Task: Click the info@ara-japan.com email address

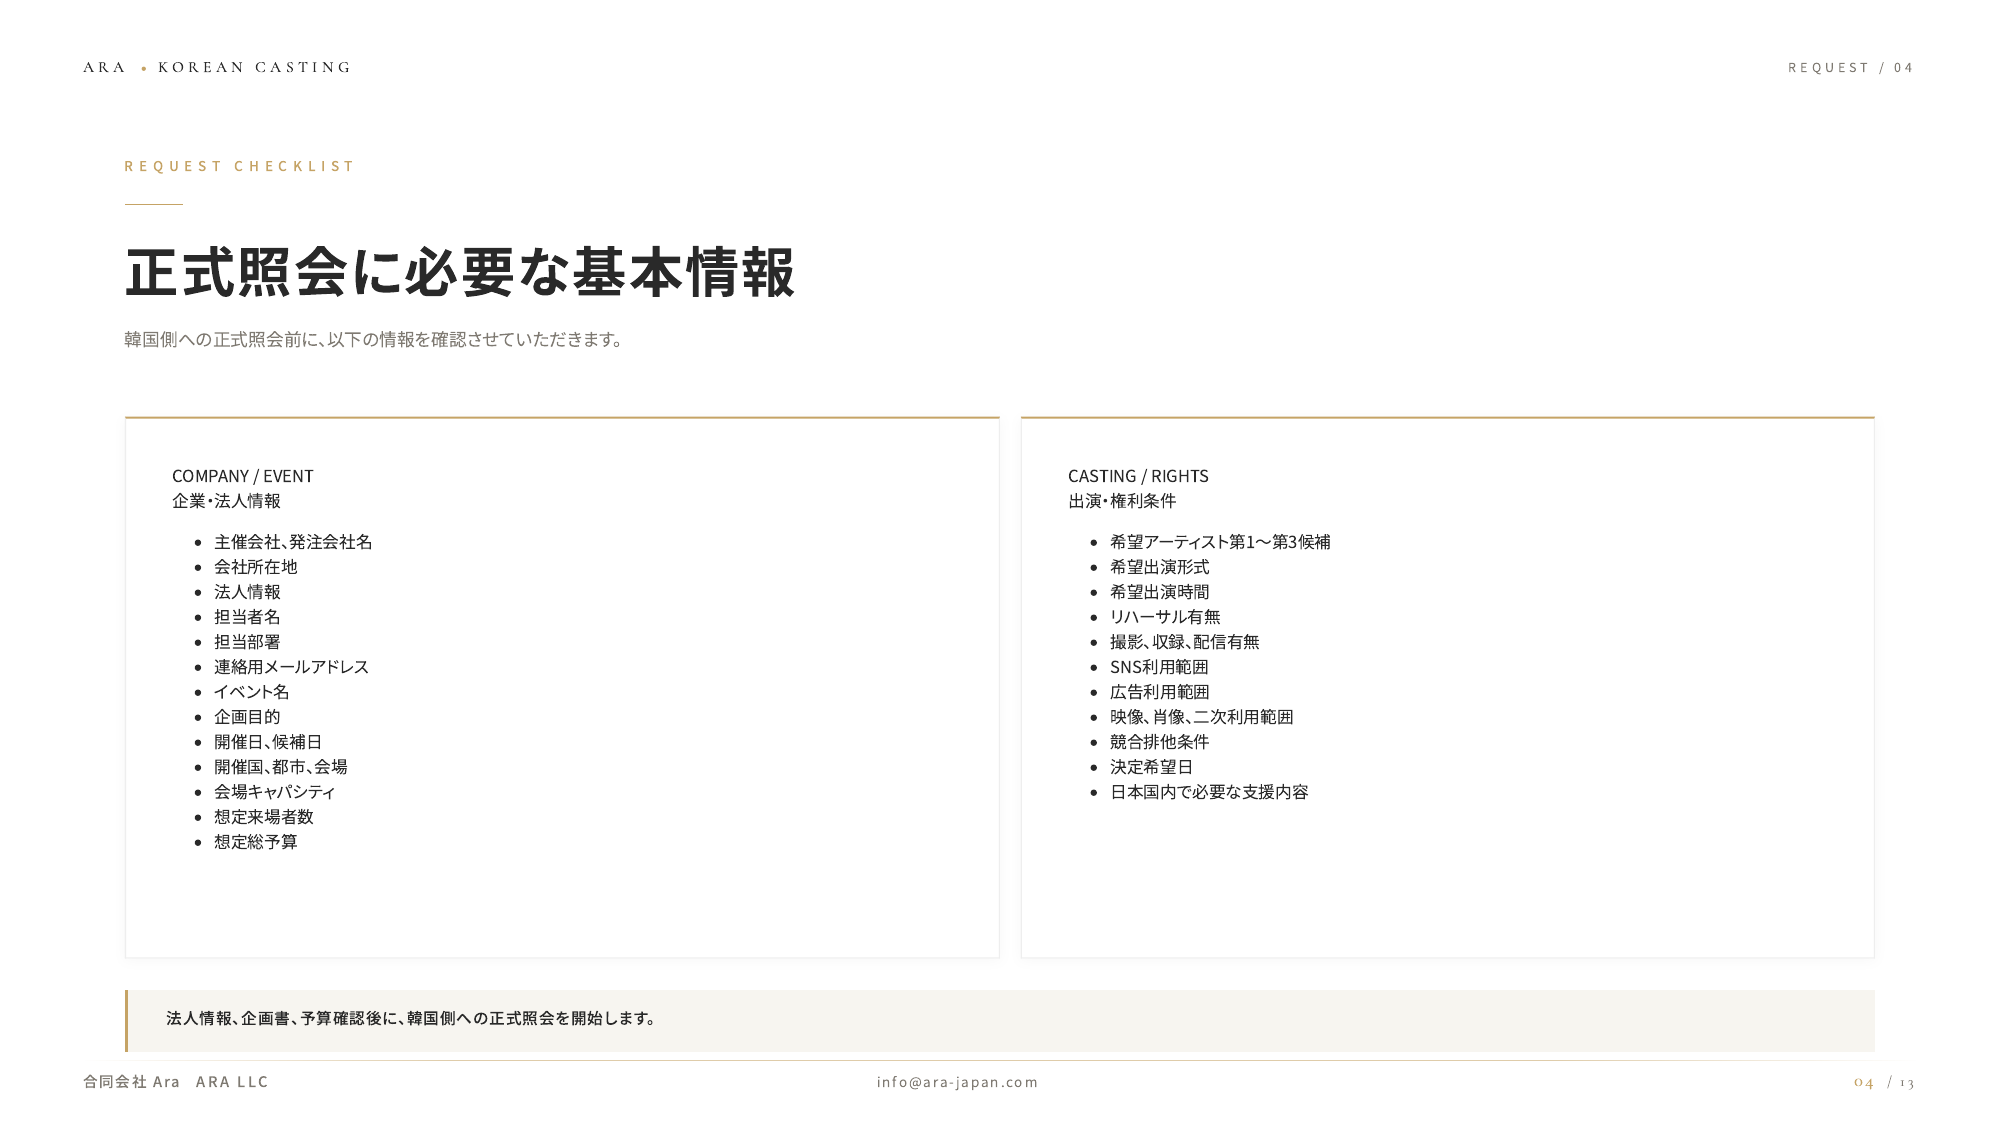Action: point(957,1082)
